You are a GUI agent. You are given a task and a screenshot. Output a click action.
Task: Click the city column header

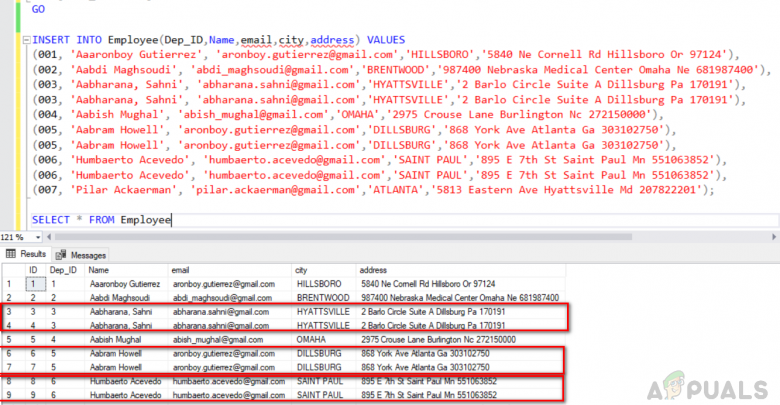tap(301, 270)
